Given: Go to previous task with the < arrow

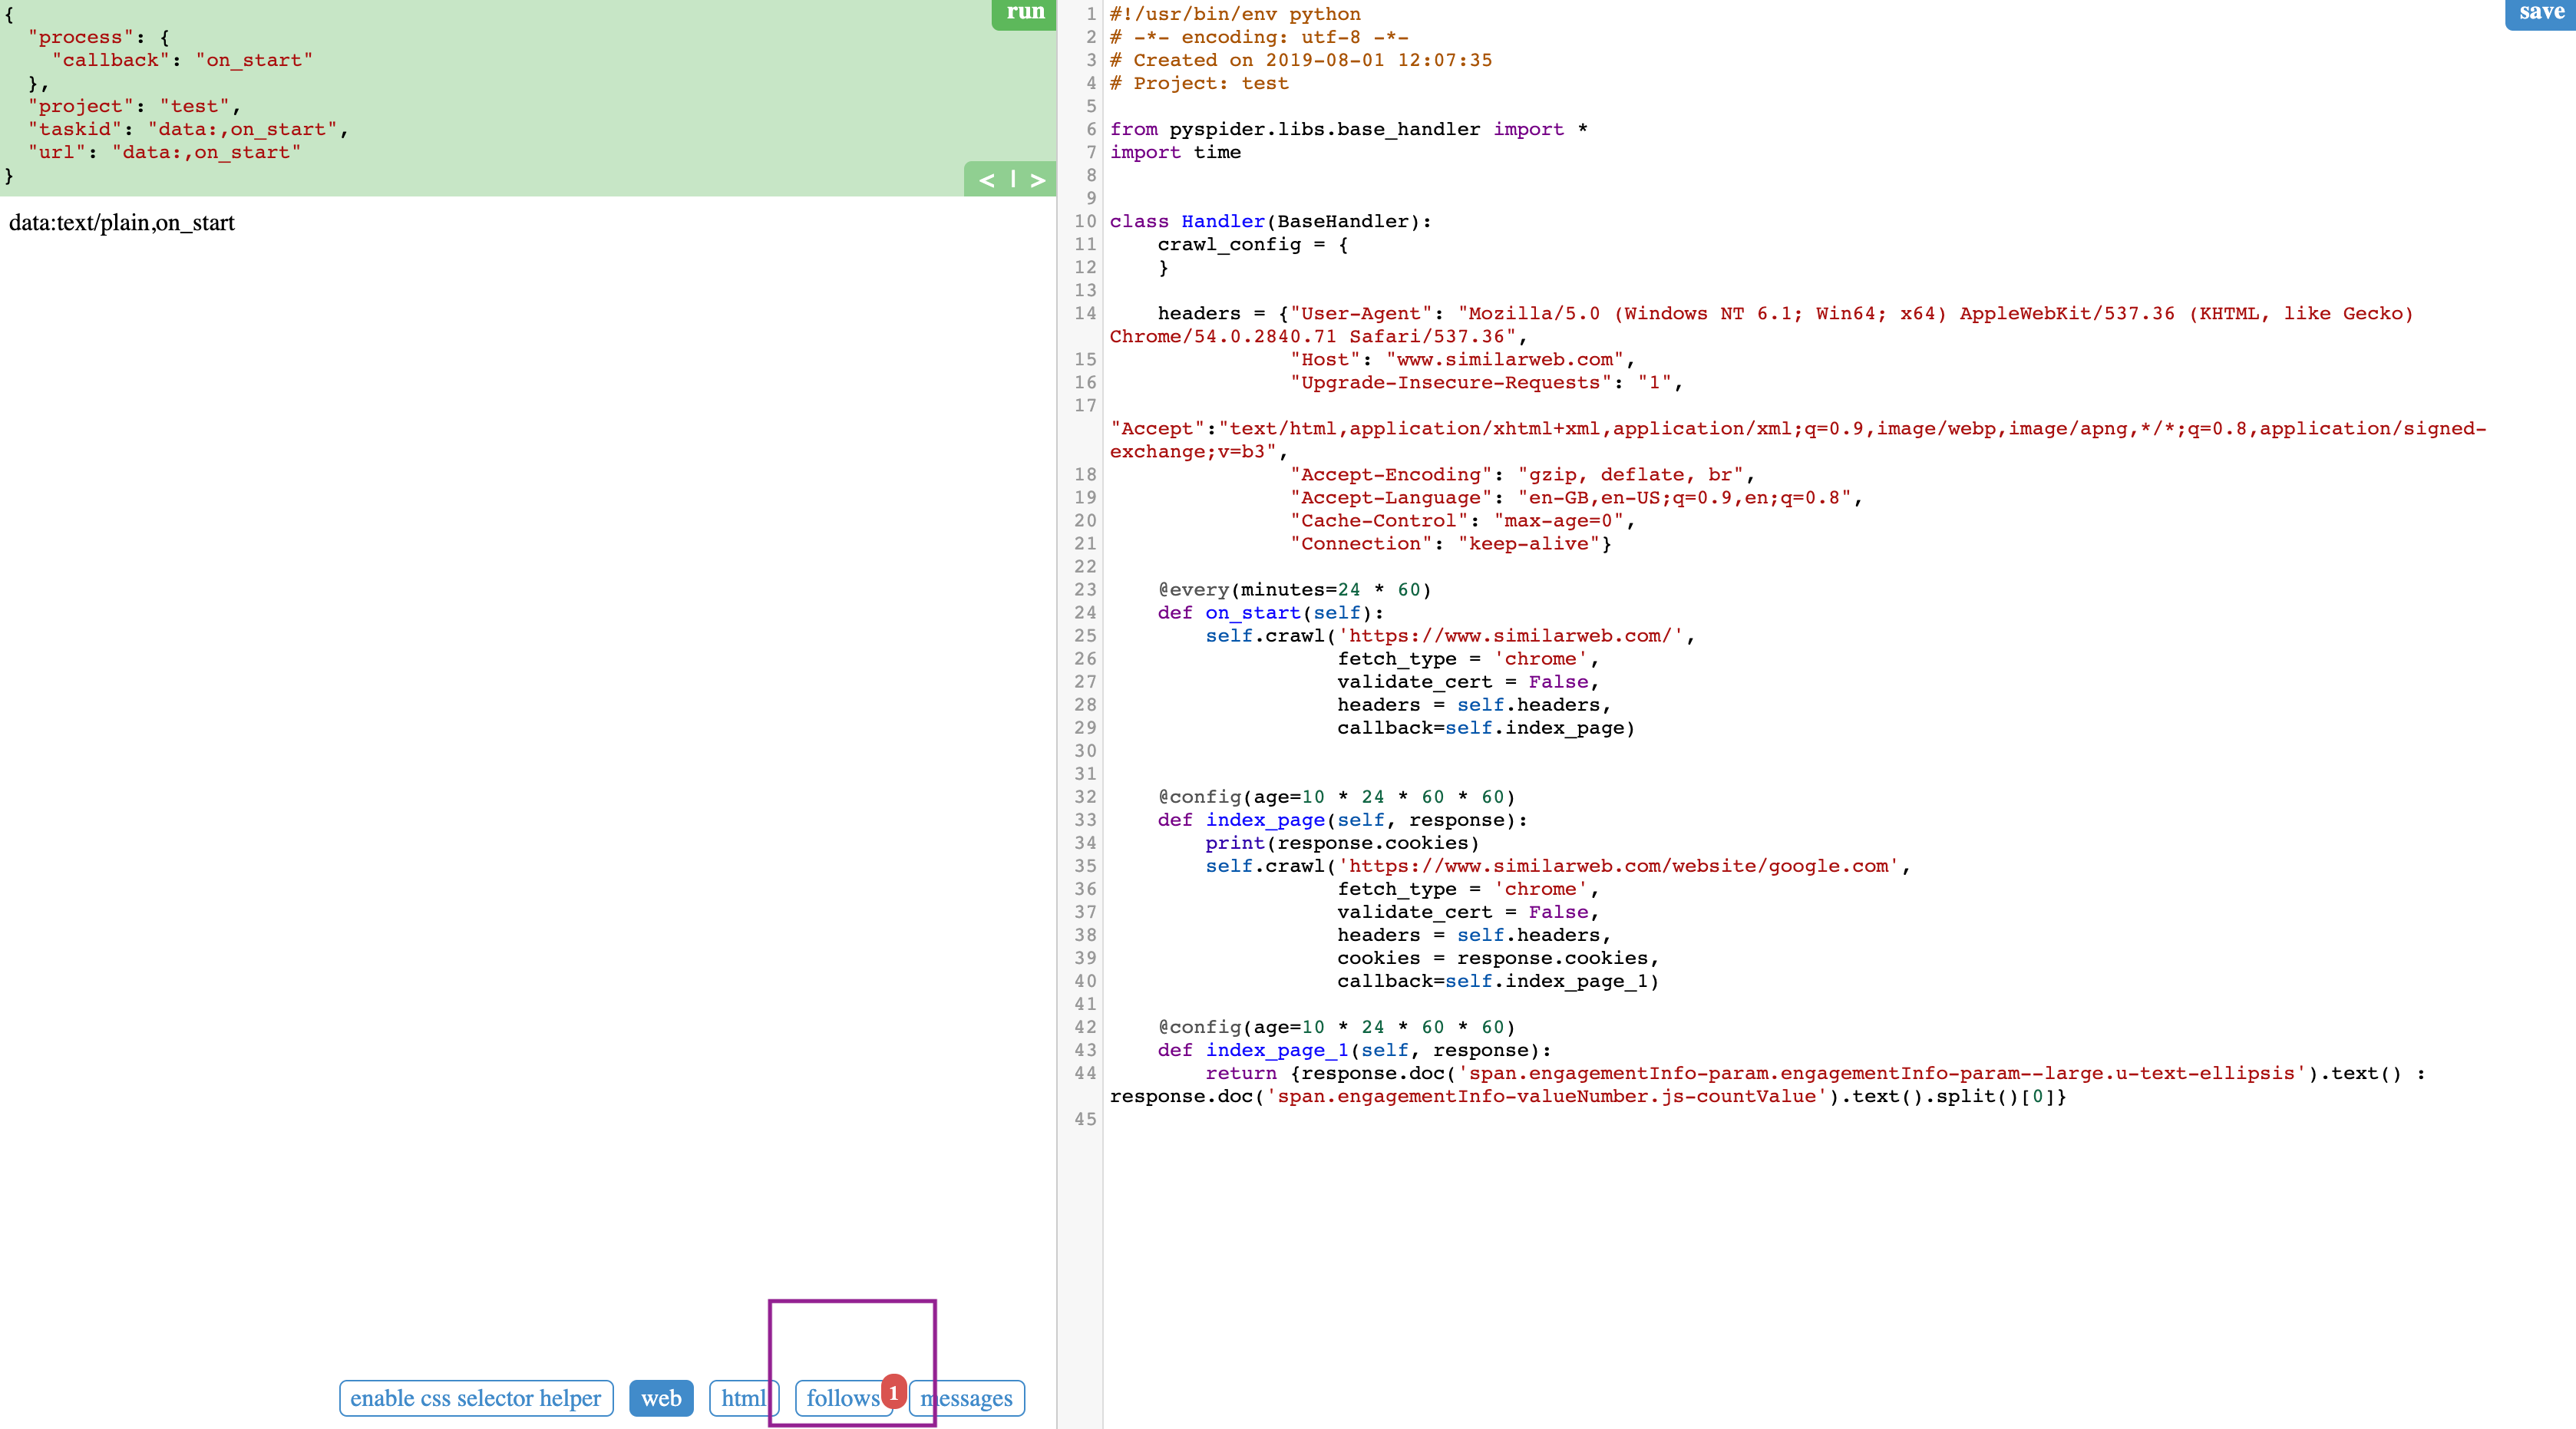Looking at the screenshot, I should pyautogui.click(x=986, y=180).
